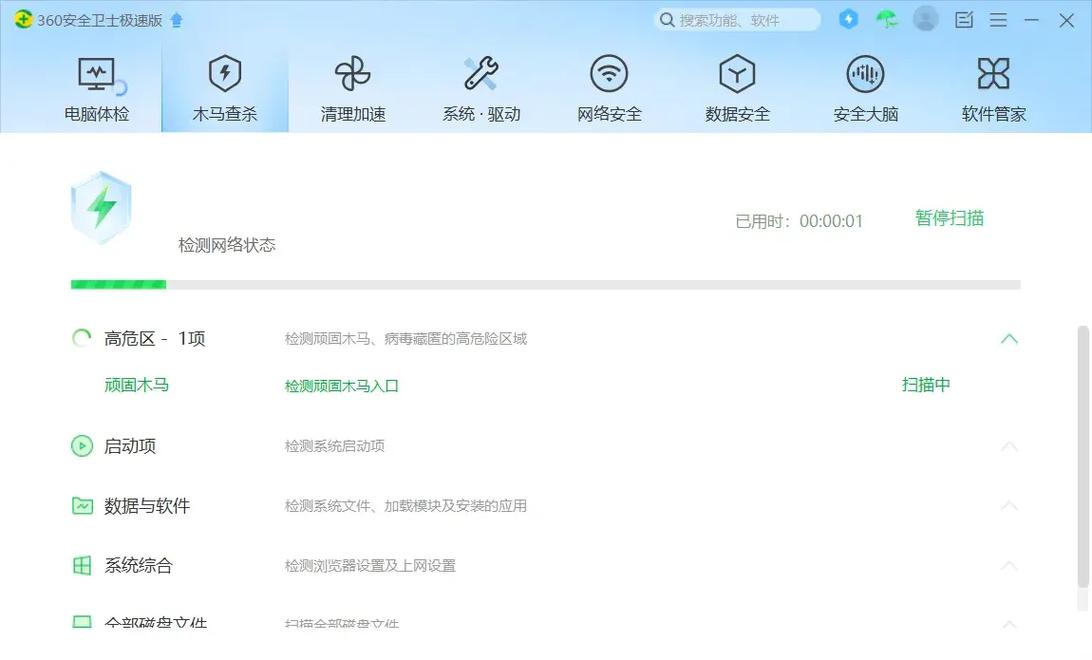Collapse the 高危区 section

click(x=1009, y=339)
